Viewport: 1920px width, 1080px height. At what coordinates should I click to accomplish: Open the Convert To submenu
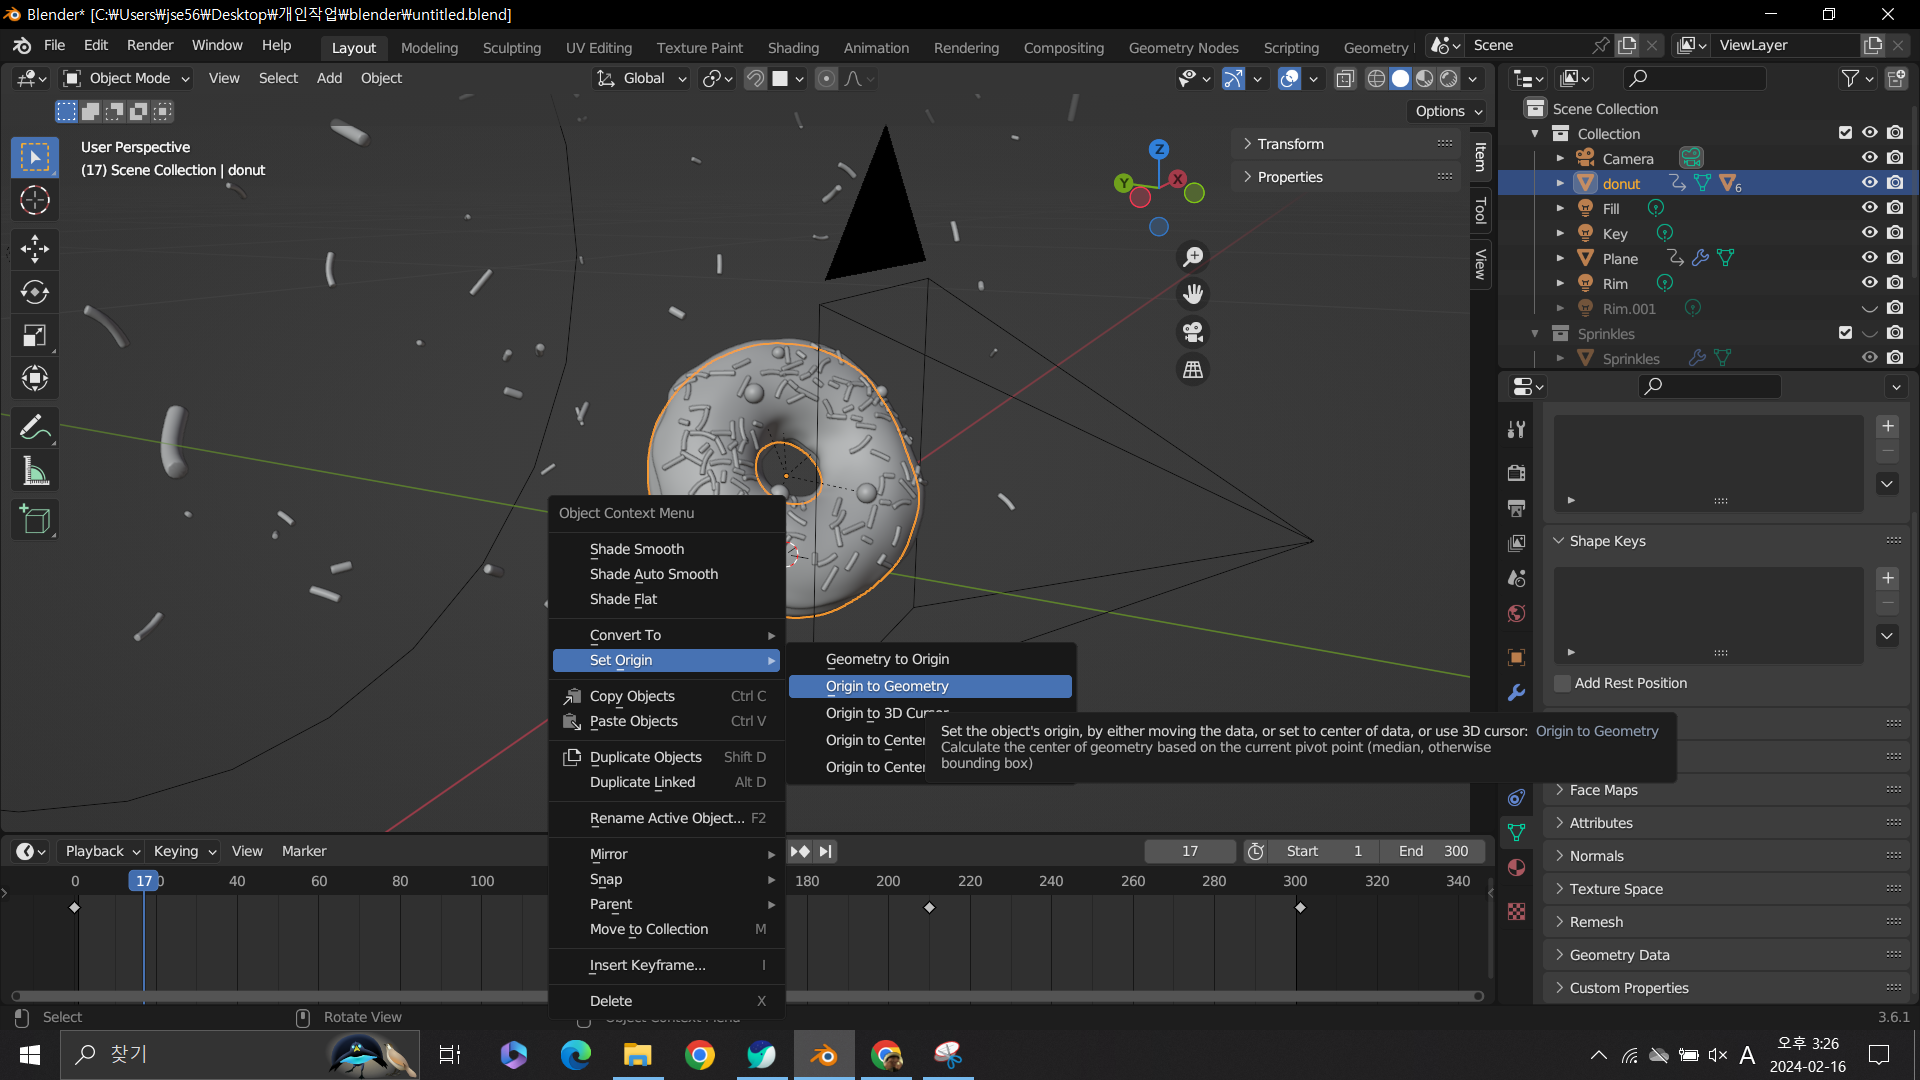point(667,635)
